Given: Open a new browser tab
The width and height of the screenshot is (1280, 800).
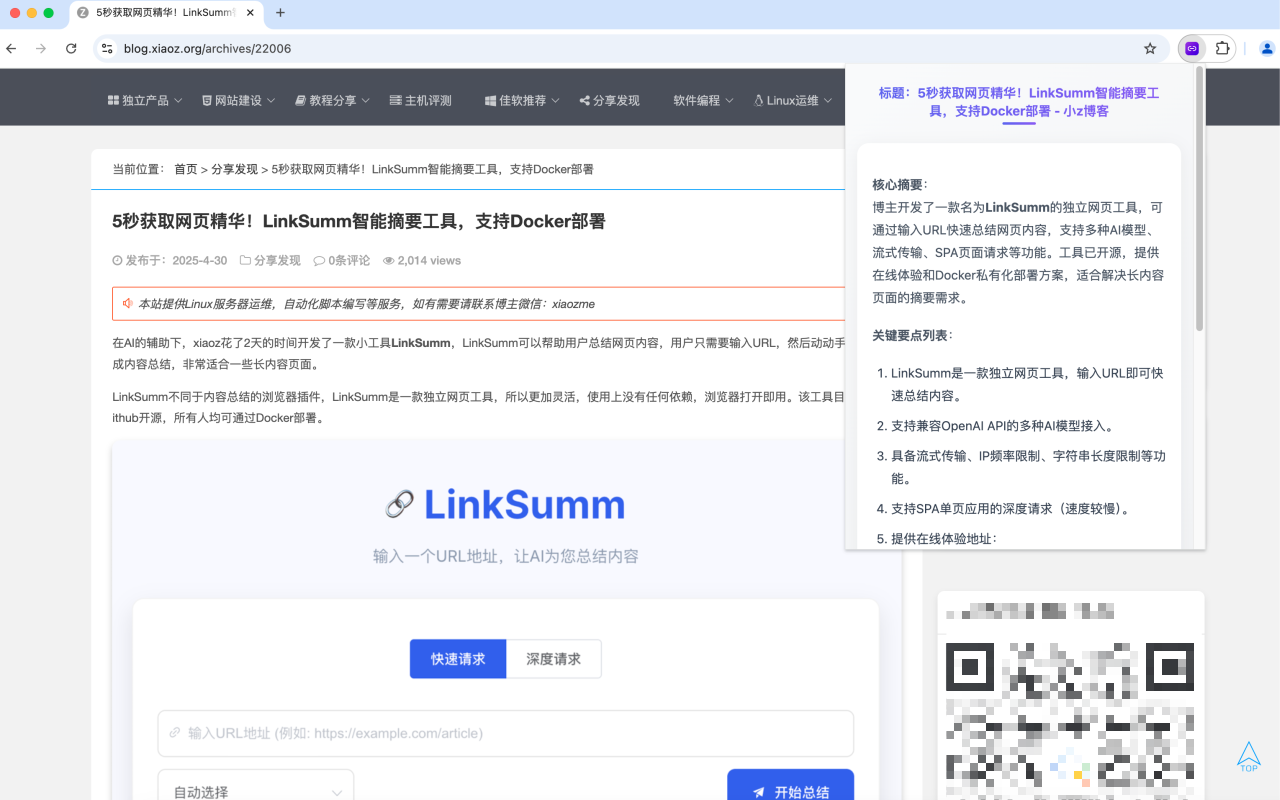Looking at the screenshot, I should pyautogui.click(x=280, y=13).
